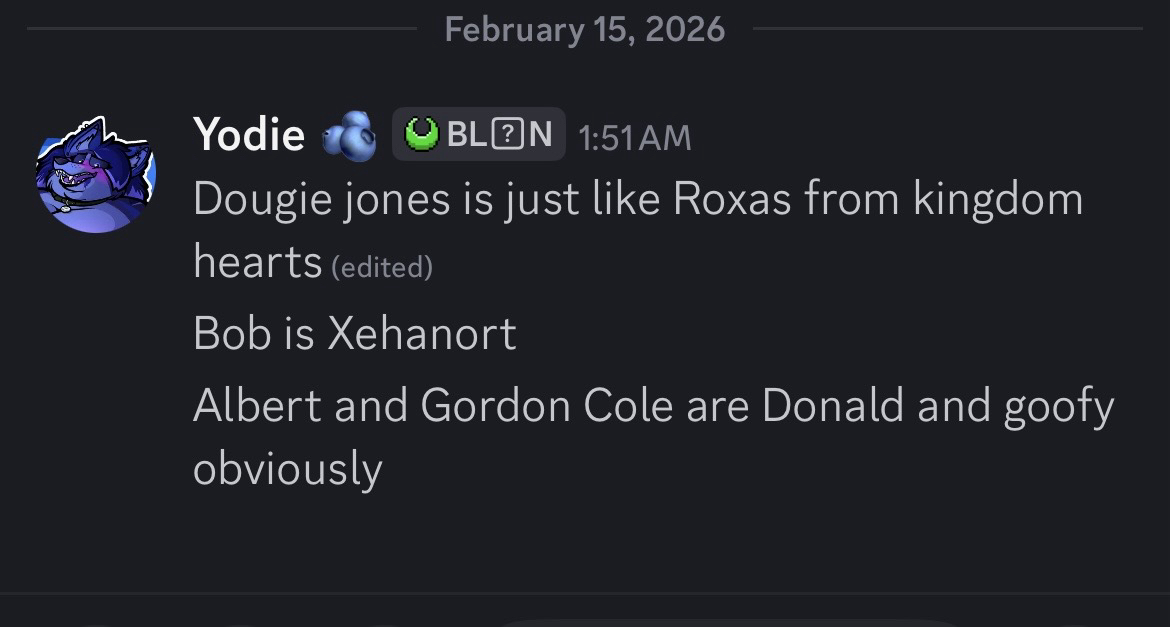Click the word obviously
1170x627 pixels.
(287, 468)
